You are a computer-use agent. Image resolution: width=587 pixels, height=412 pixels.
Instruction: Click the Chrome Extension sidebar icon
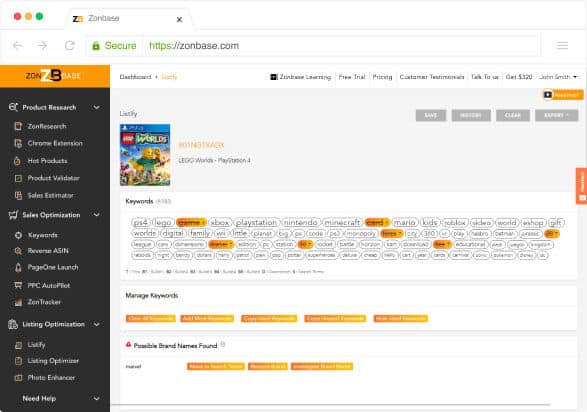18,143
